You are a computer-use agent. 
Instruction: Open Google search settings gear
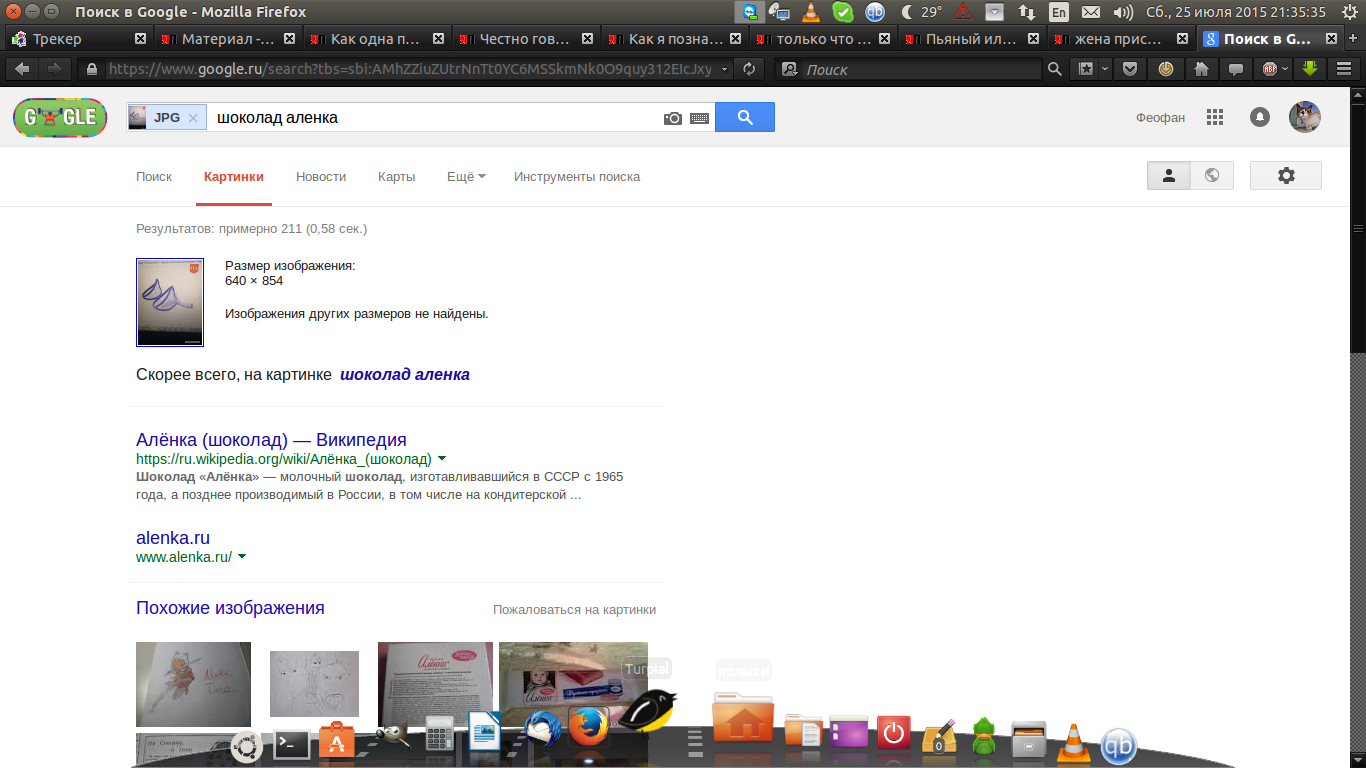tap(1286, 175)
